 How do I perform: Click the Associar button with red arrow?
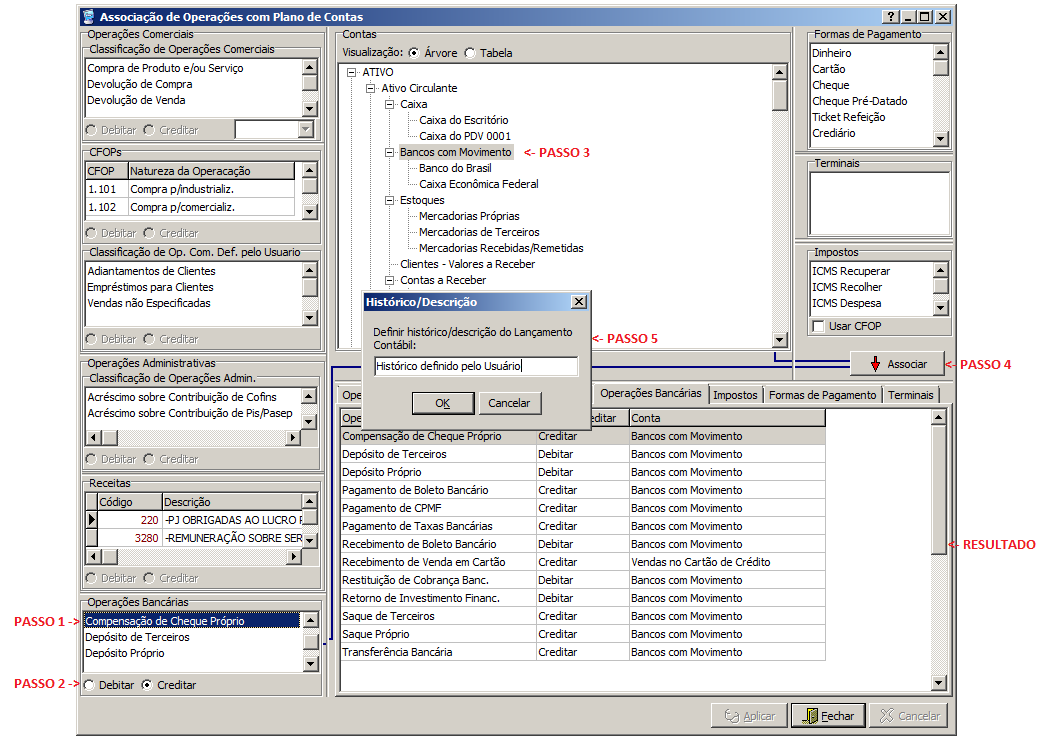(x=897, y=364)
